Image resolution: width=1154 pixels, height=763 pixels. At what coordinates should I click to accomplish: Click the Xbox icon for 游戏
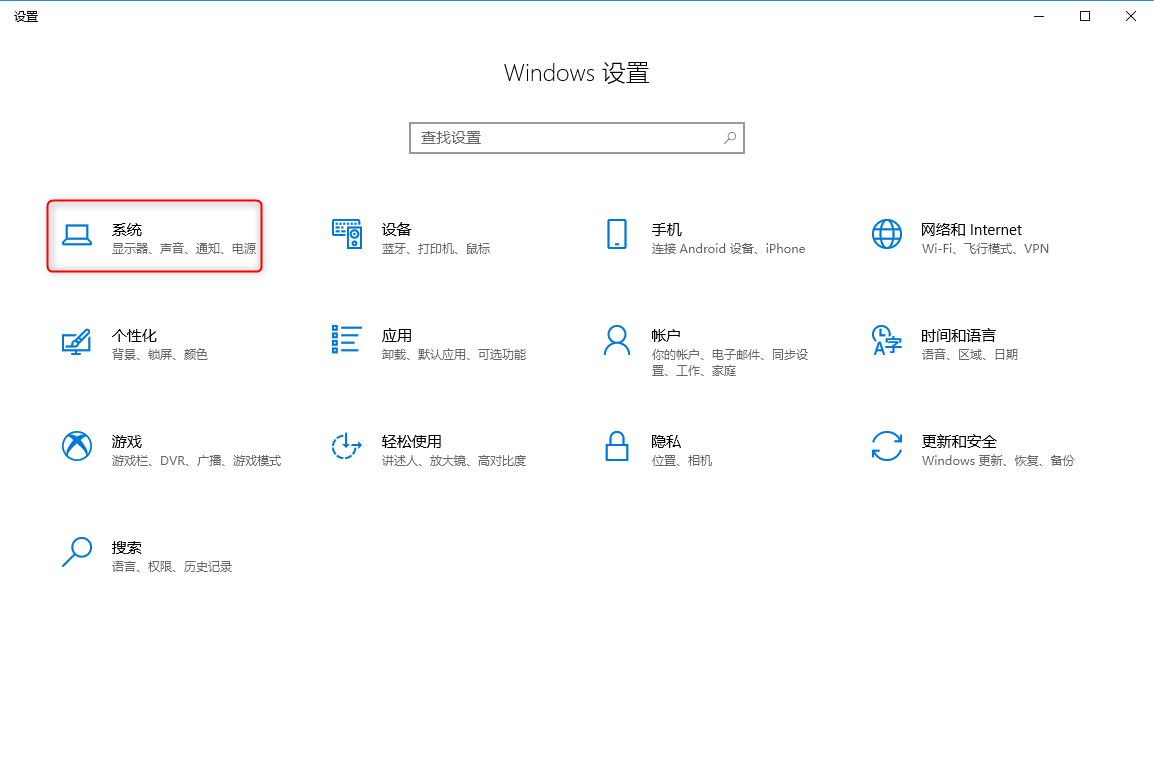[x=77, y=446]
